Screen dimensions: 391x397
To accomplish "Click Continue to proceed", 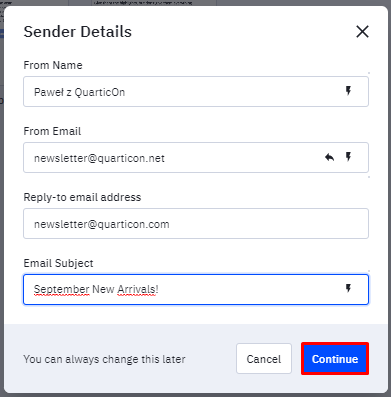I will [x=335, y=359].
